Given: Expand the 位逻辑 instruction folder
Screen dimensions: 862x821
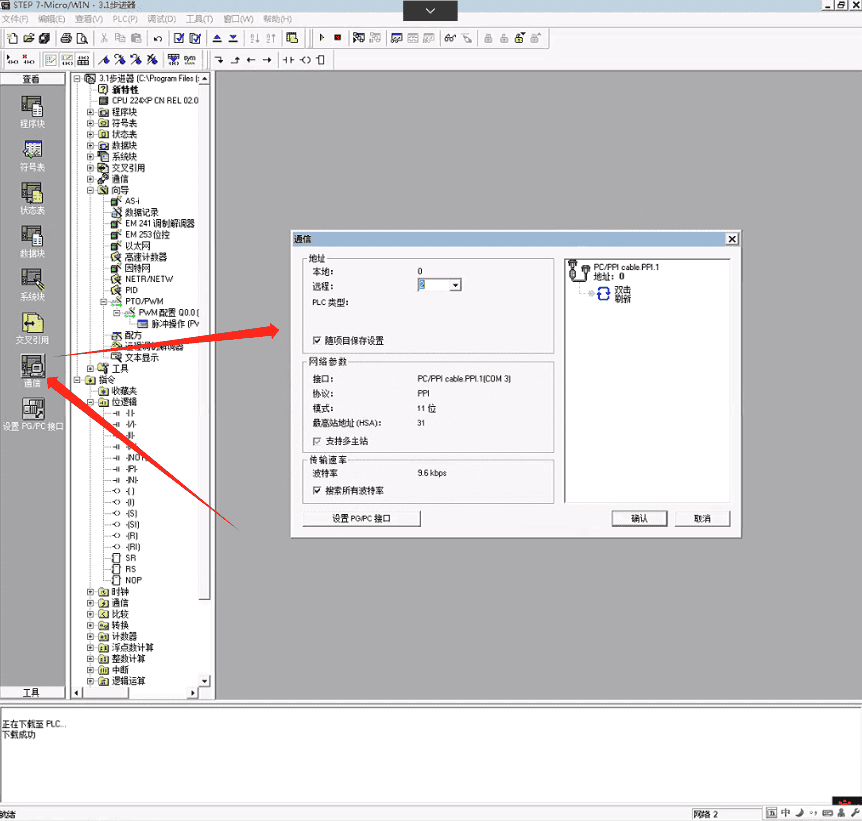Looking at the screenshot, I should tap(89, 401).
